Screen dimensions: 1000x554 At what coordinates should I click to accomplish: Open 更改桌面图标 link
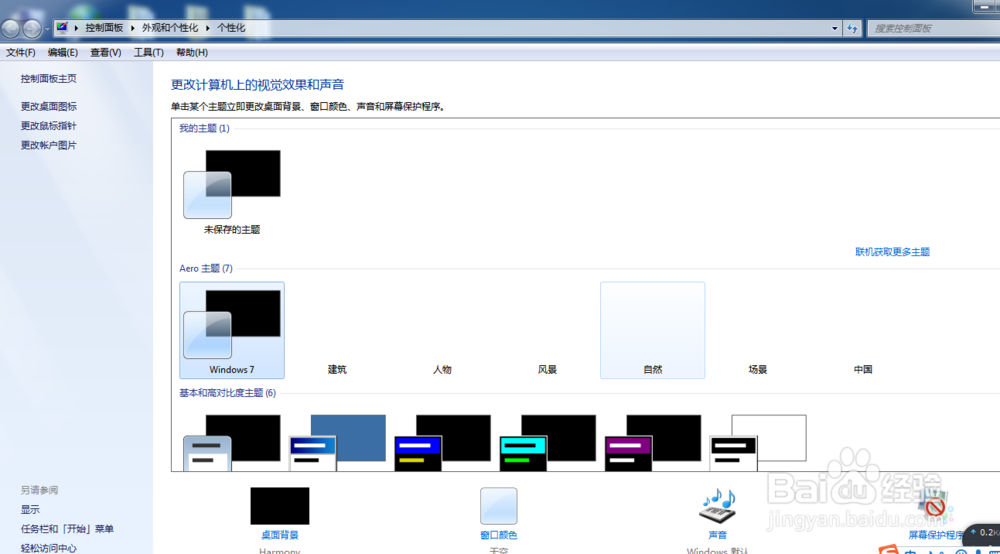[48, 106]
